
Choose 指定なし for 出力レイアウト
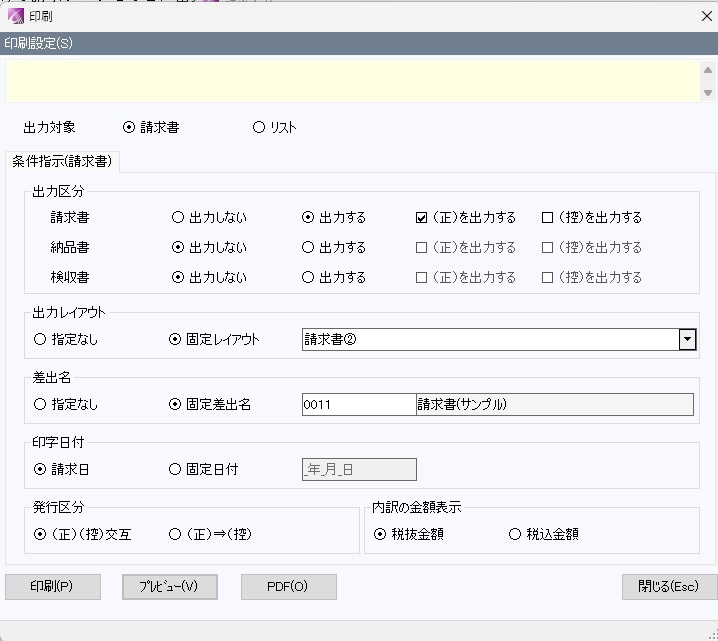tap(66, 339)
